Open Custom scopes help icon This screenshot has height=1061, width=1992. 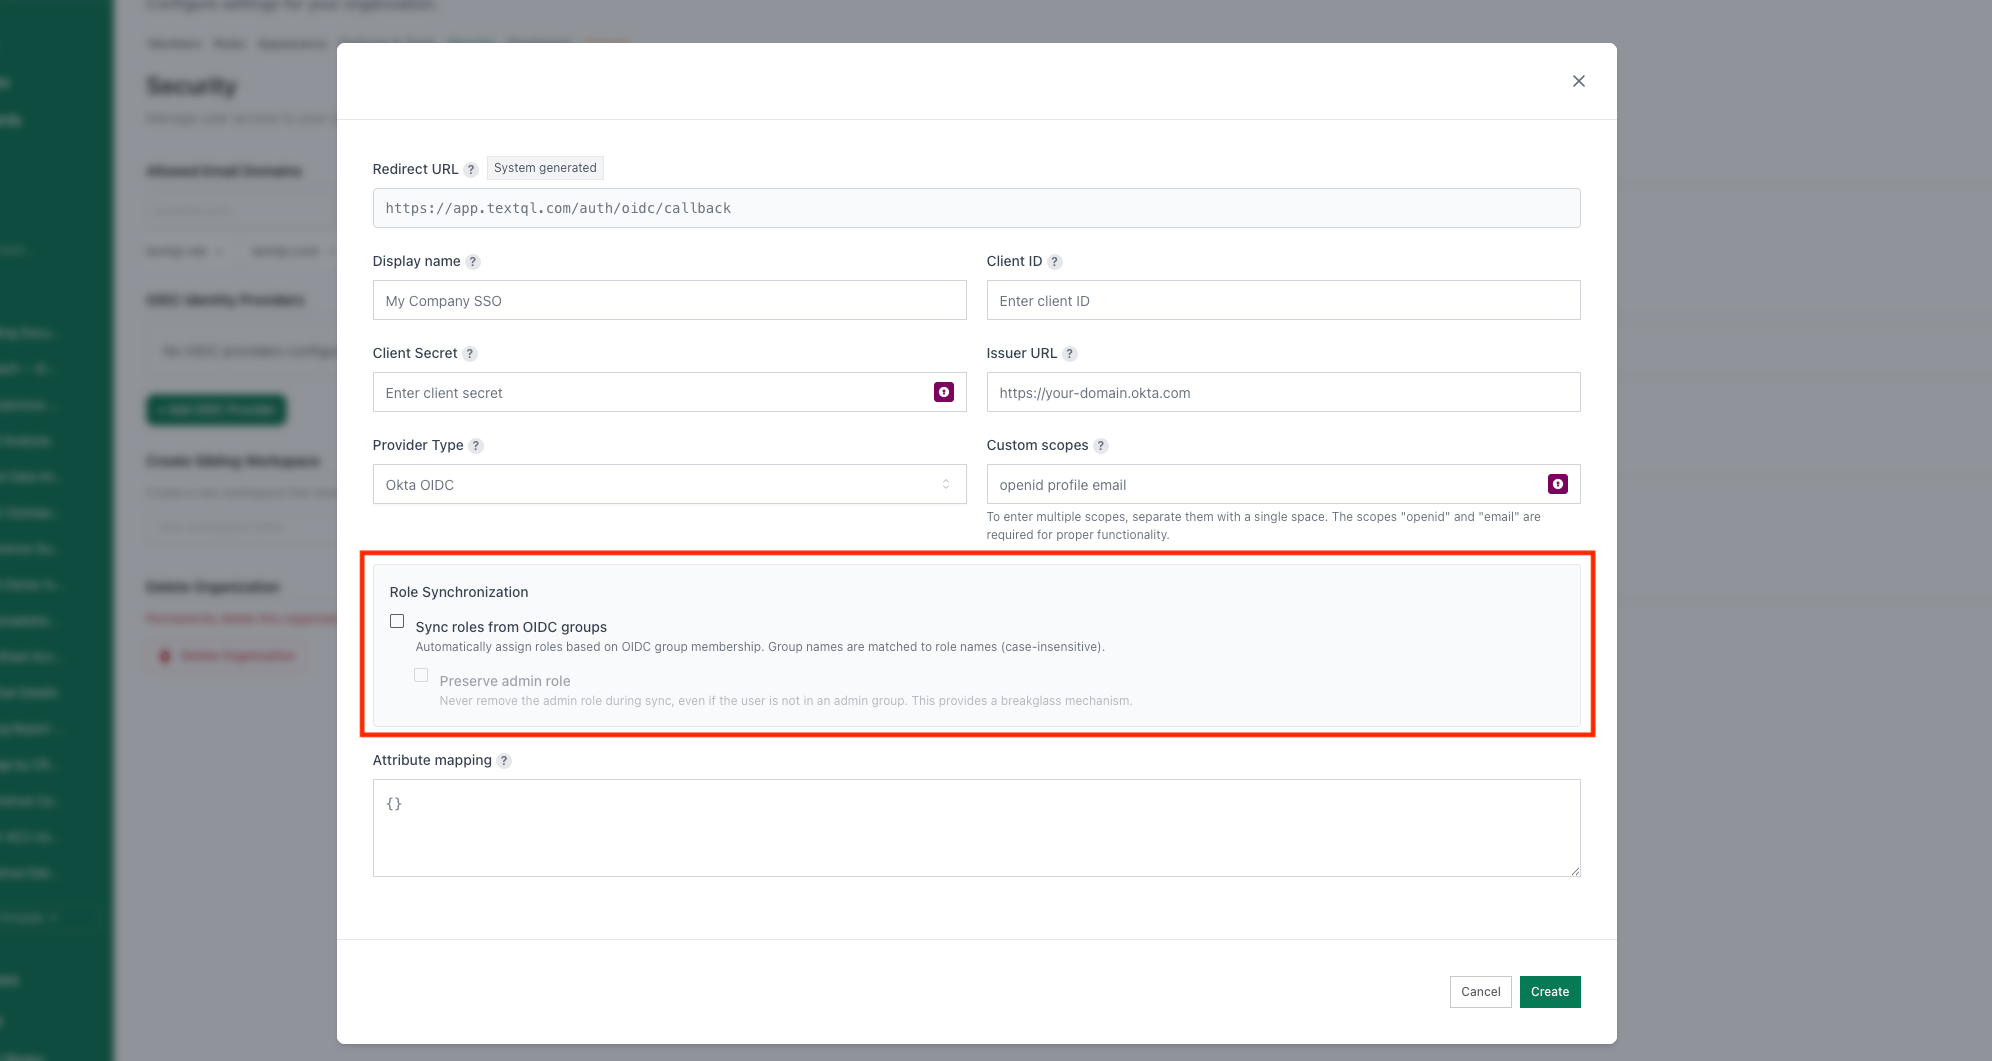1101,446
